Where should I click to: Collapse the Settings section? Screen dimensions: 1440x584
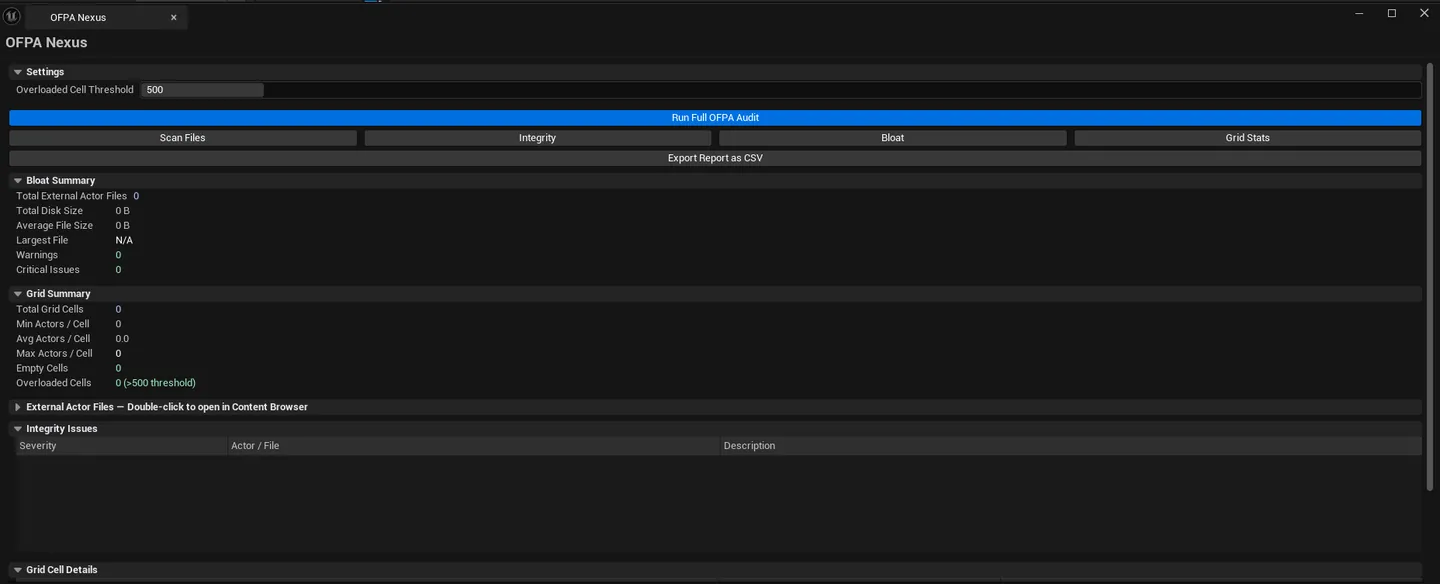pyautogui.click(x=18, y=72)
